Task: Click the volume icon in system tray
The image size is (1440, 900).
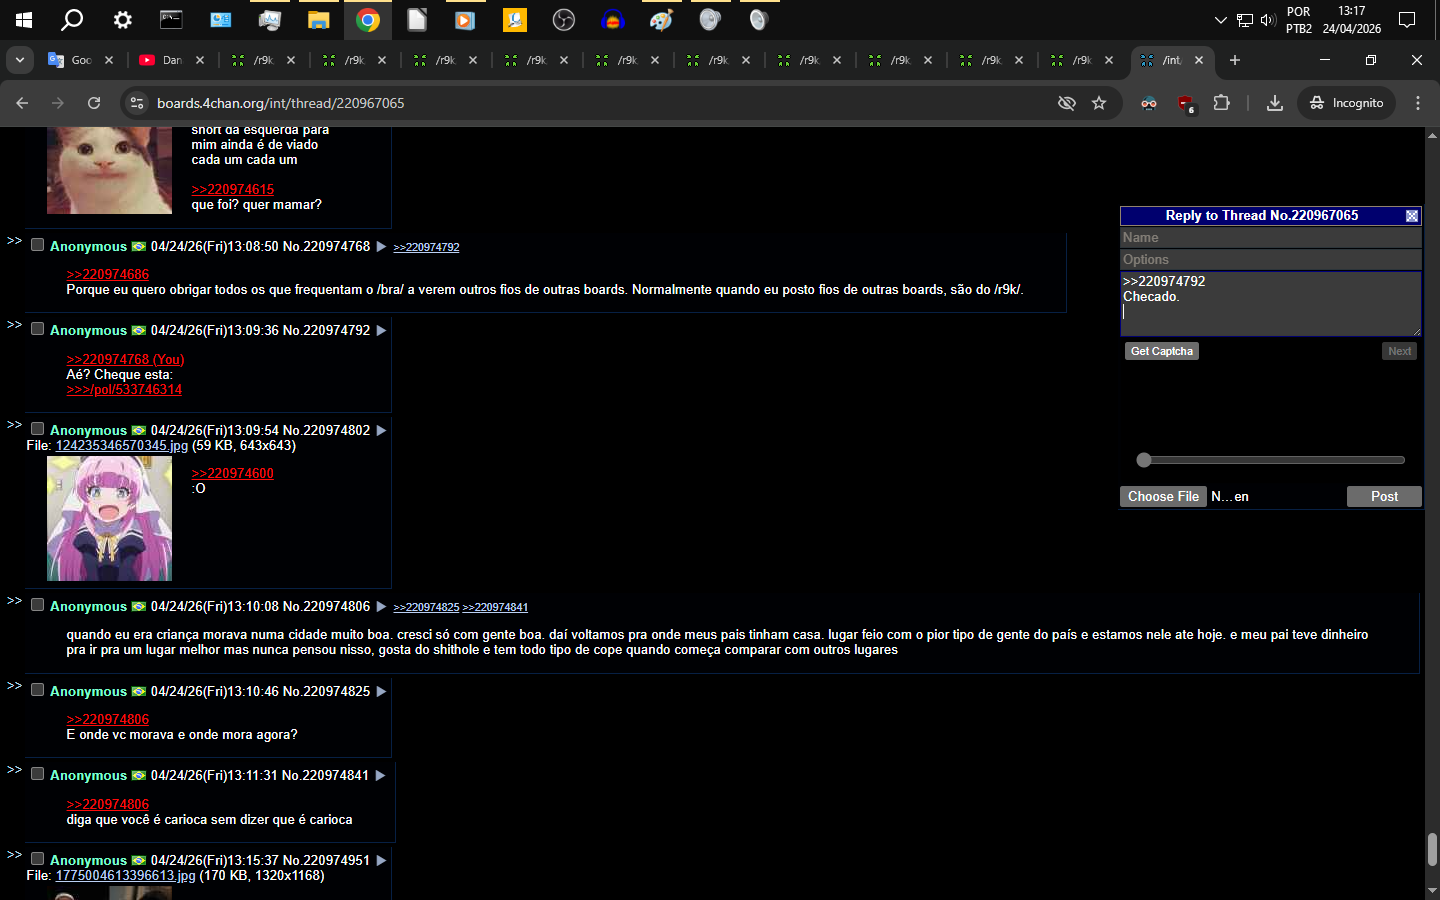Action: point(1268,20)
